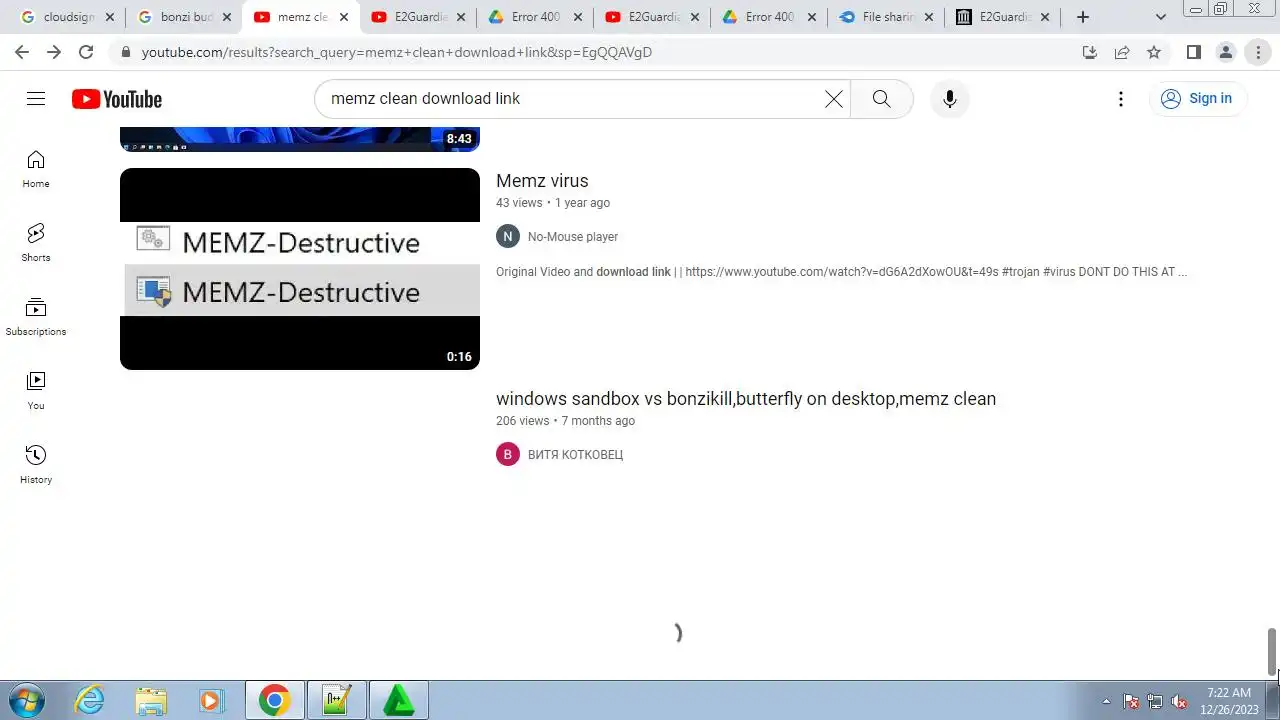Open windows sandbox vs bonzikill video

746,399
